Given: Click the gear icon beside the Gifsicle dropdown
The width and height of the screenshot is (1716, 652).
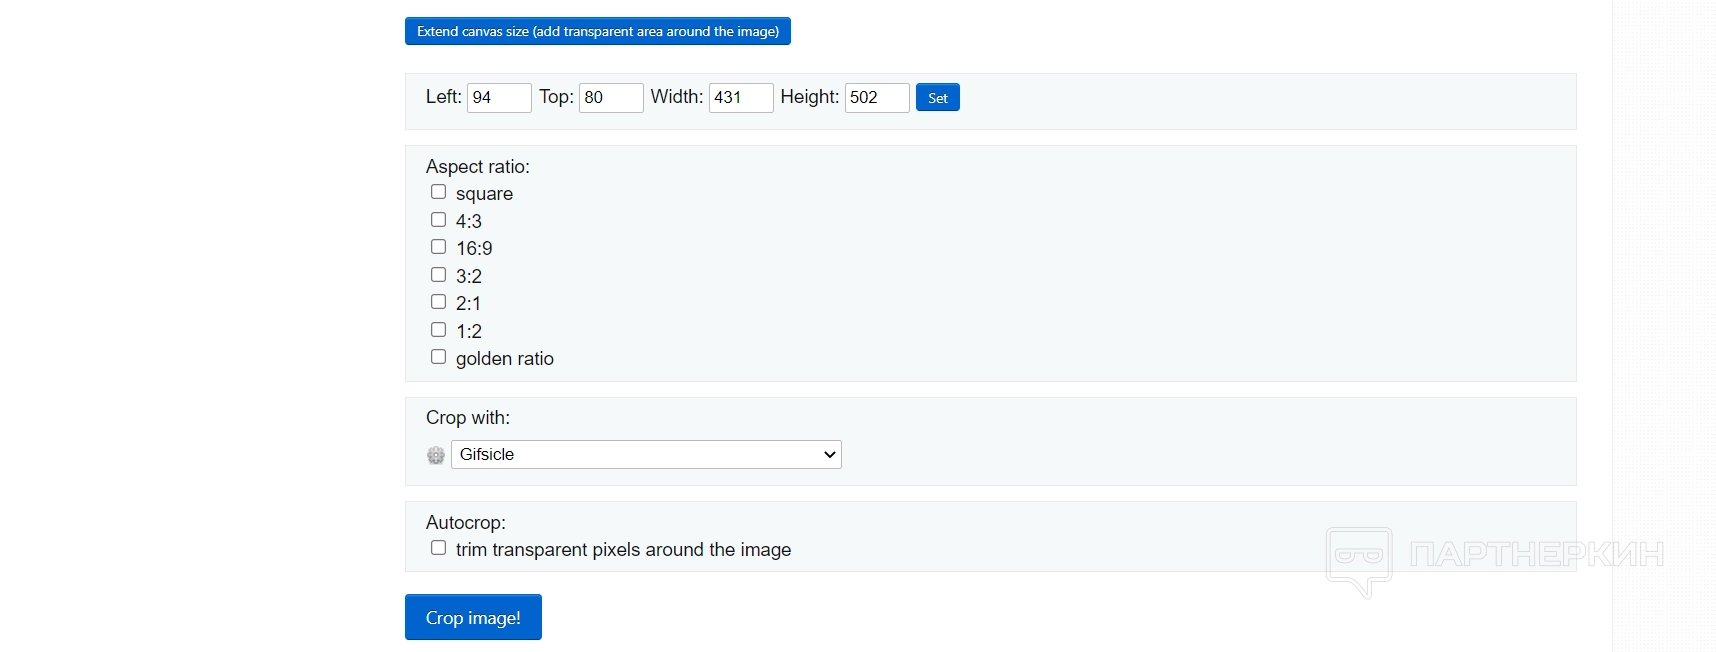Looking at the screenshot, I should tap(436, 455).
